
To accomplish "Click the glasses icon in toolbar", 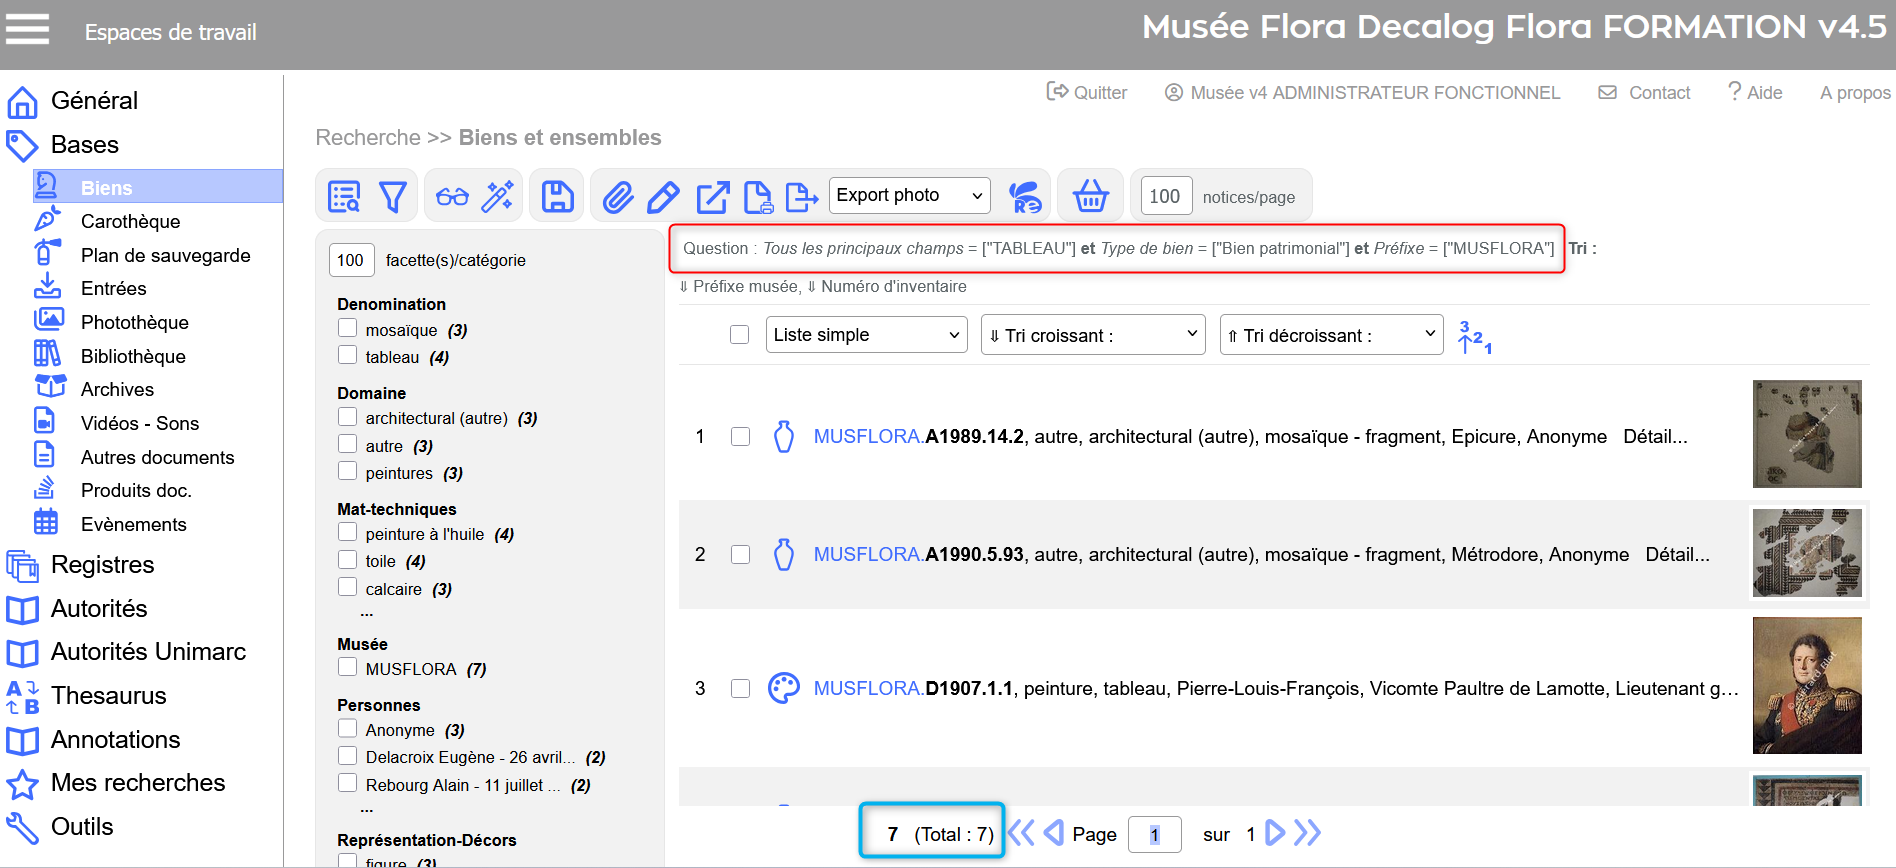I will (452, 196).
